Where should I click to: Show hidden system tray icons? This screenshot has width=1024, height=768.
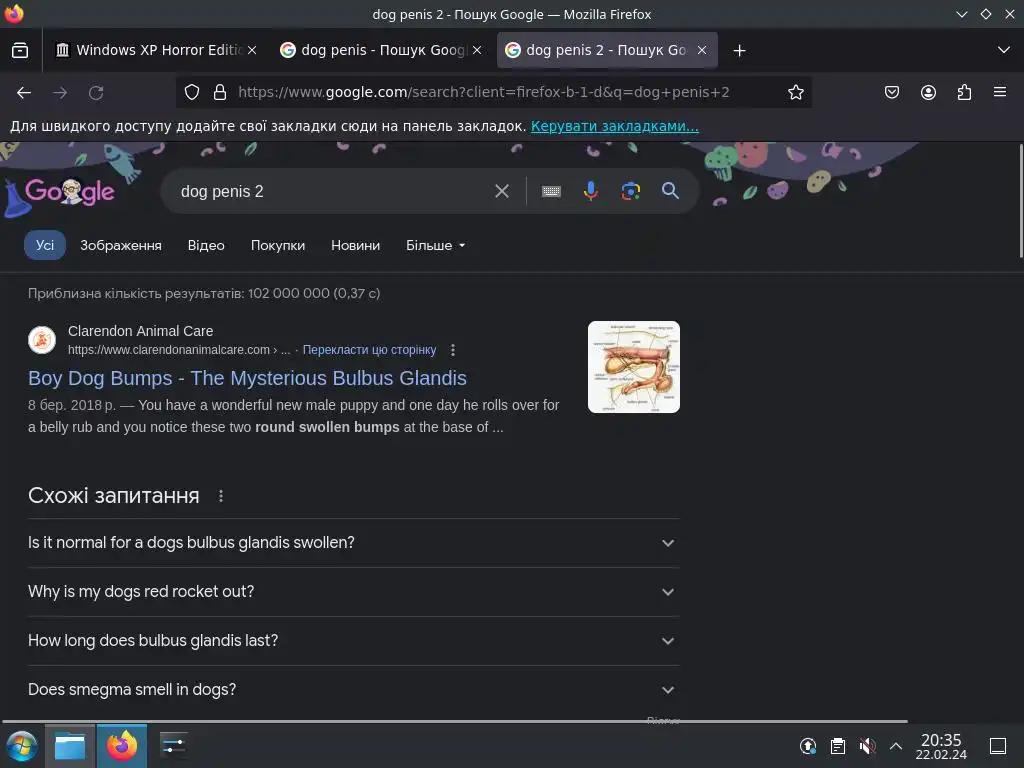896,746
